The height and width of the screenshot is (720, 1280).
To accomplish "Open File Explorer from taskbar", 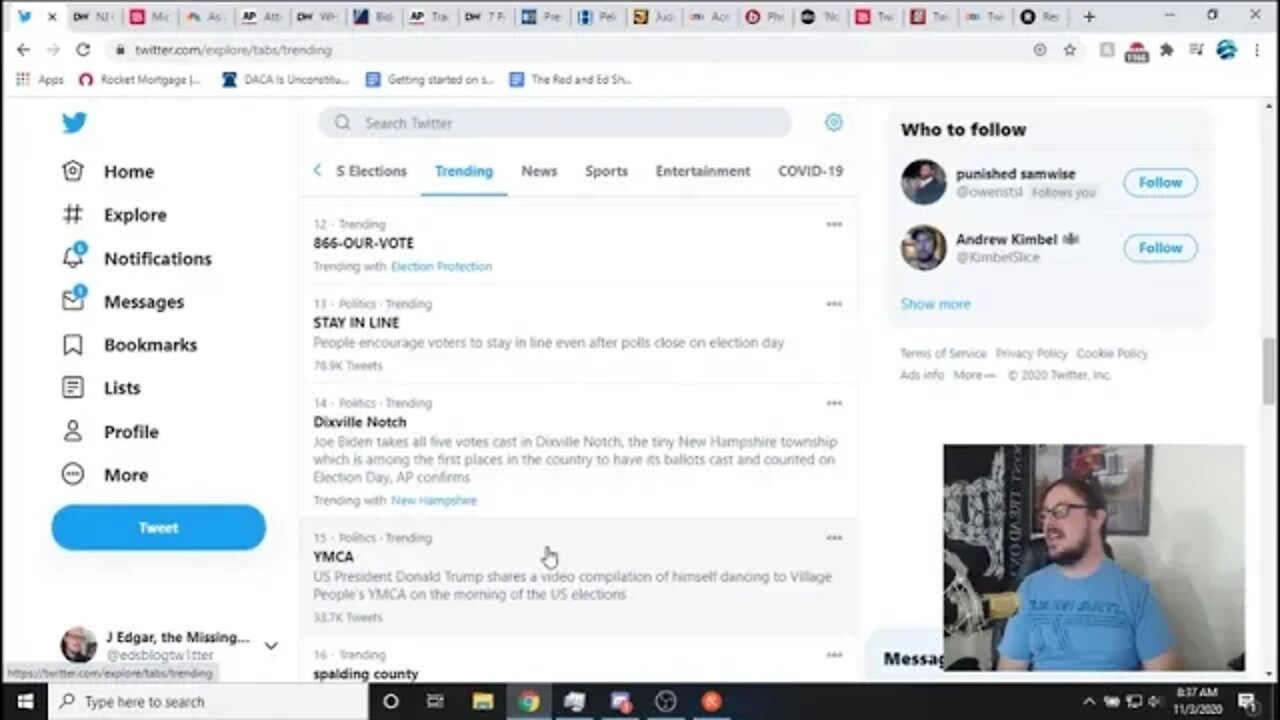I will click(482, 701).
